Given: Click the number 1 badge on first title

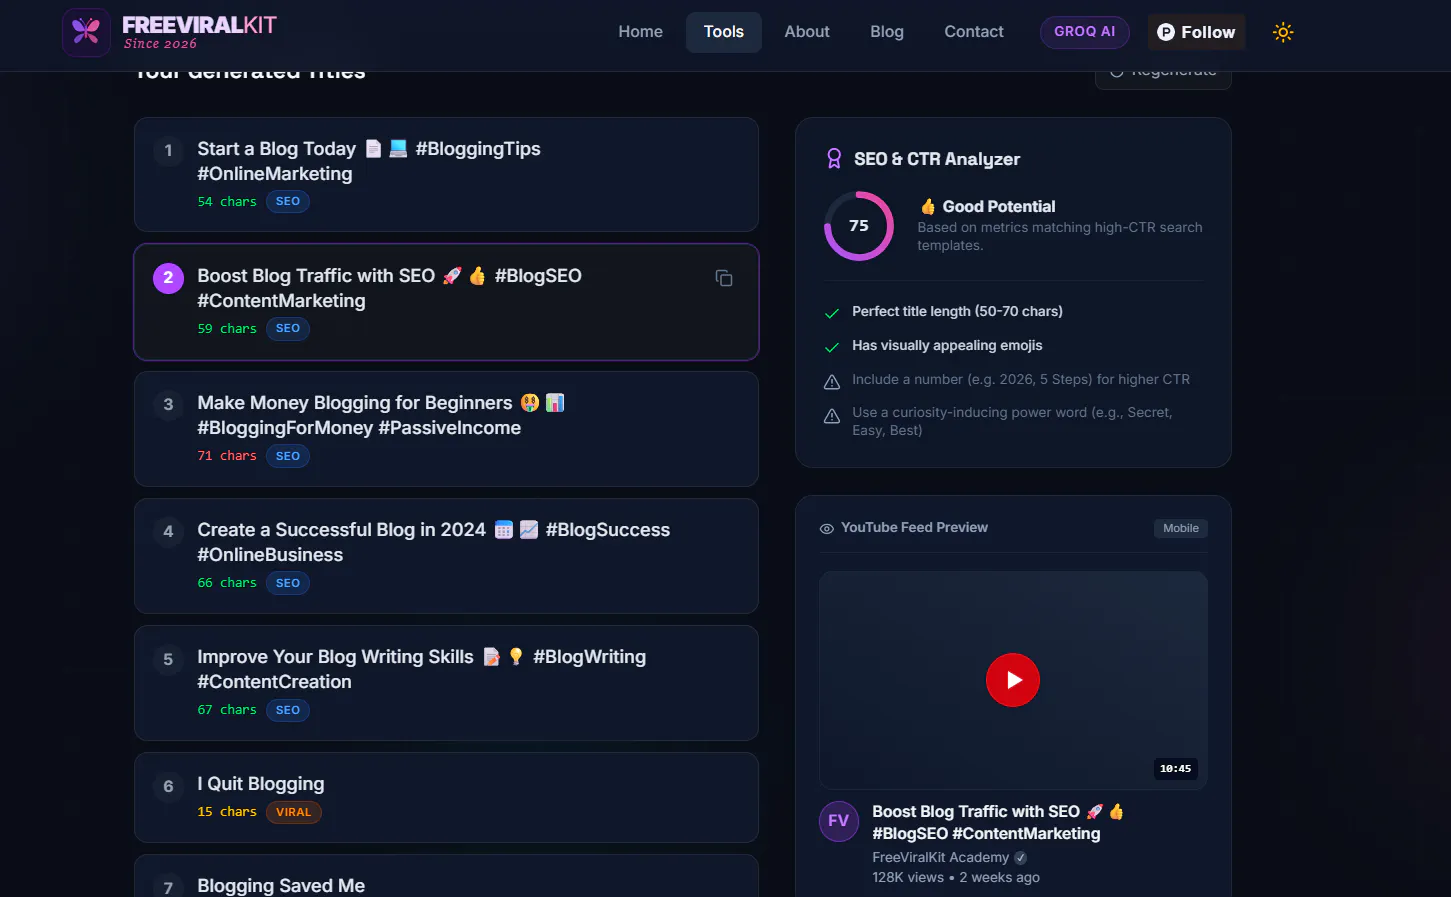Looking at the screenshot, I should coord(168,151).
